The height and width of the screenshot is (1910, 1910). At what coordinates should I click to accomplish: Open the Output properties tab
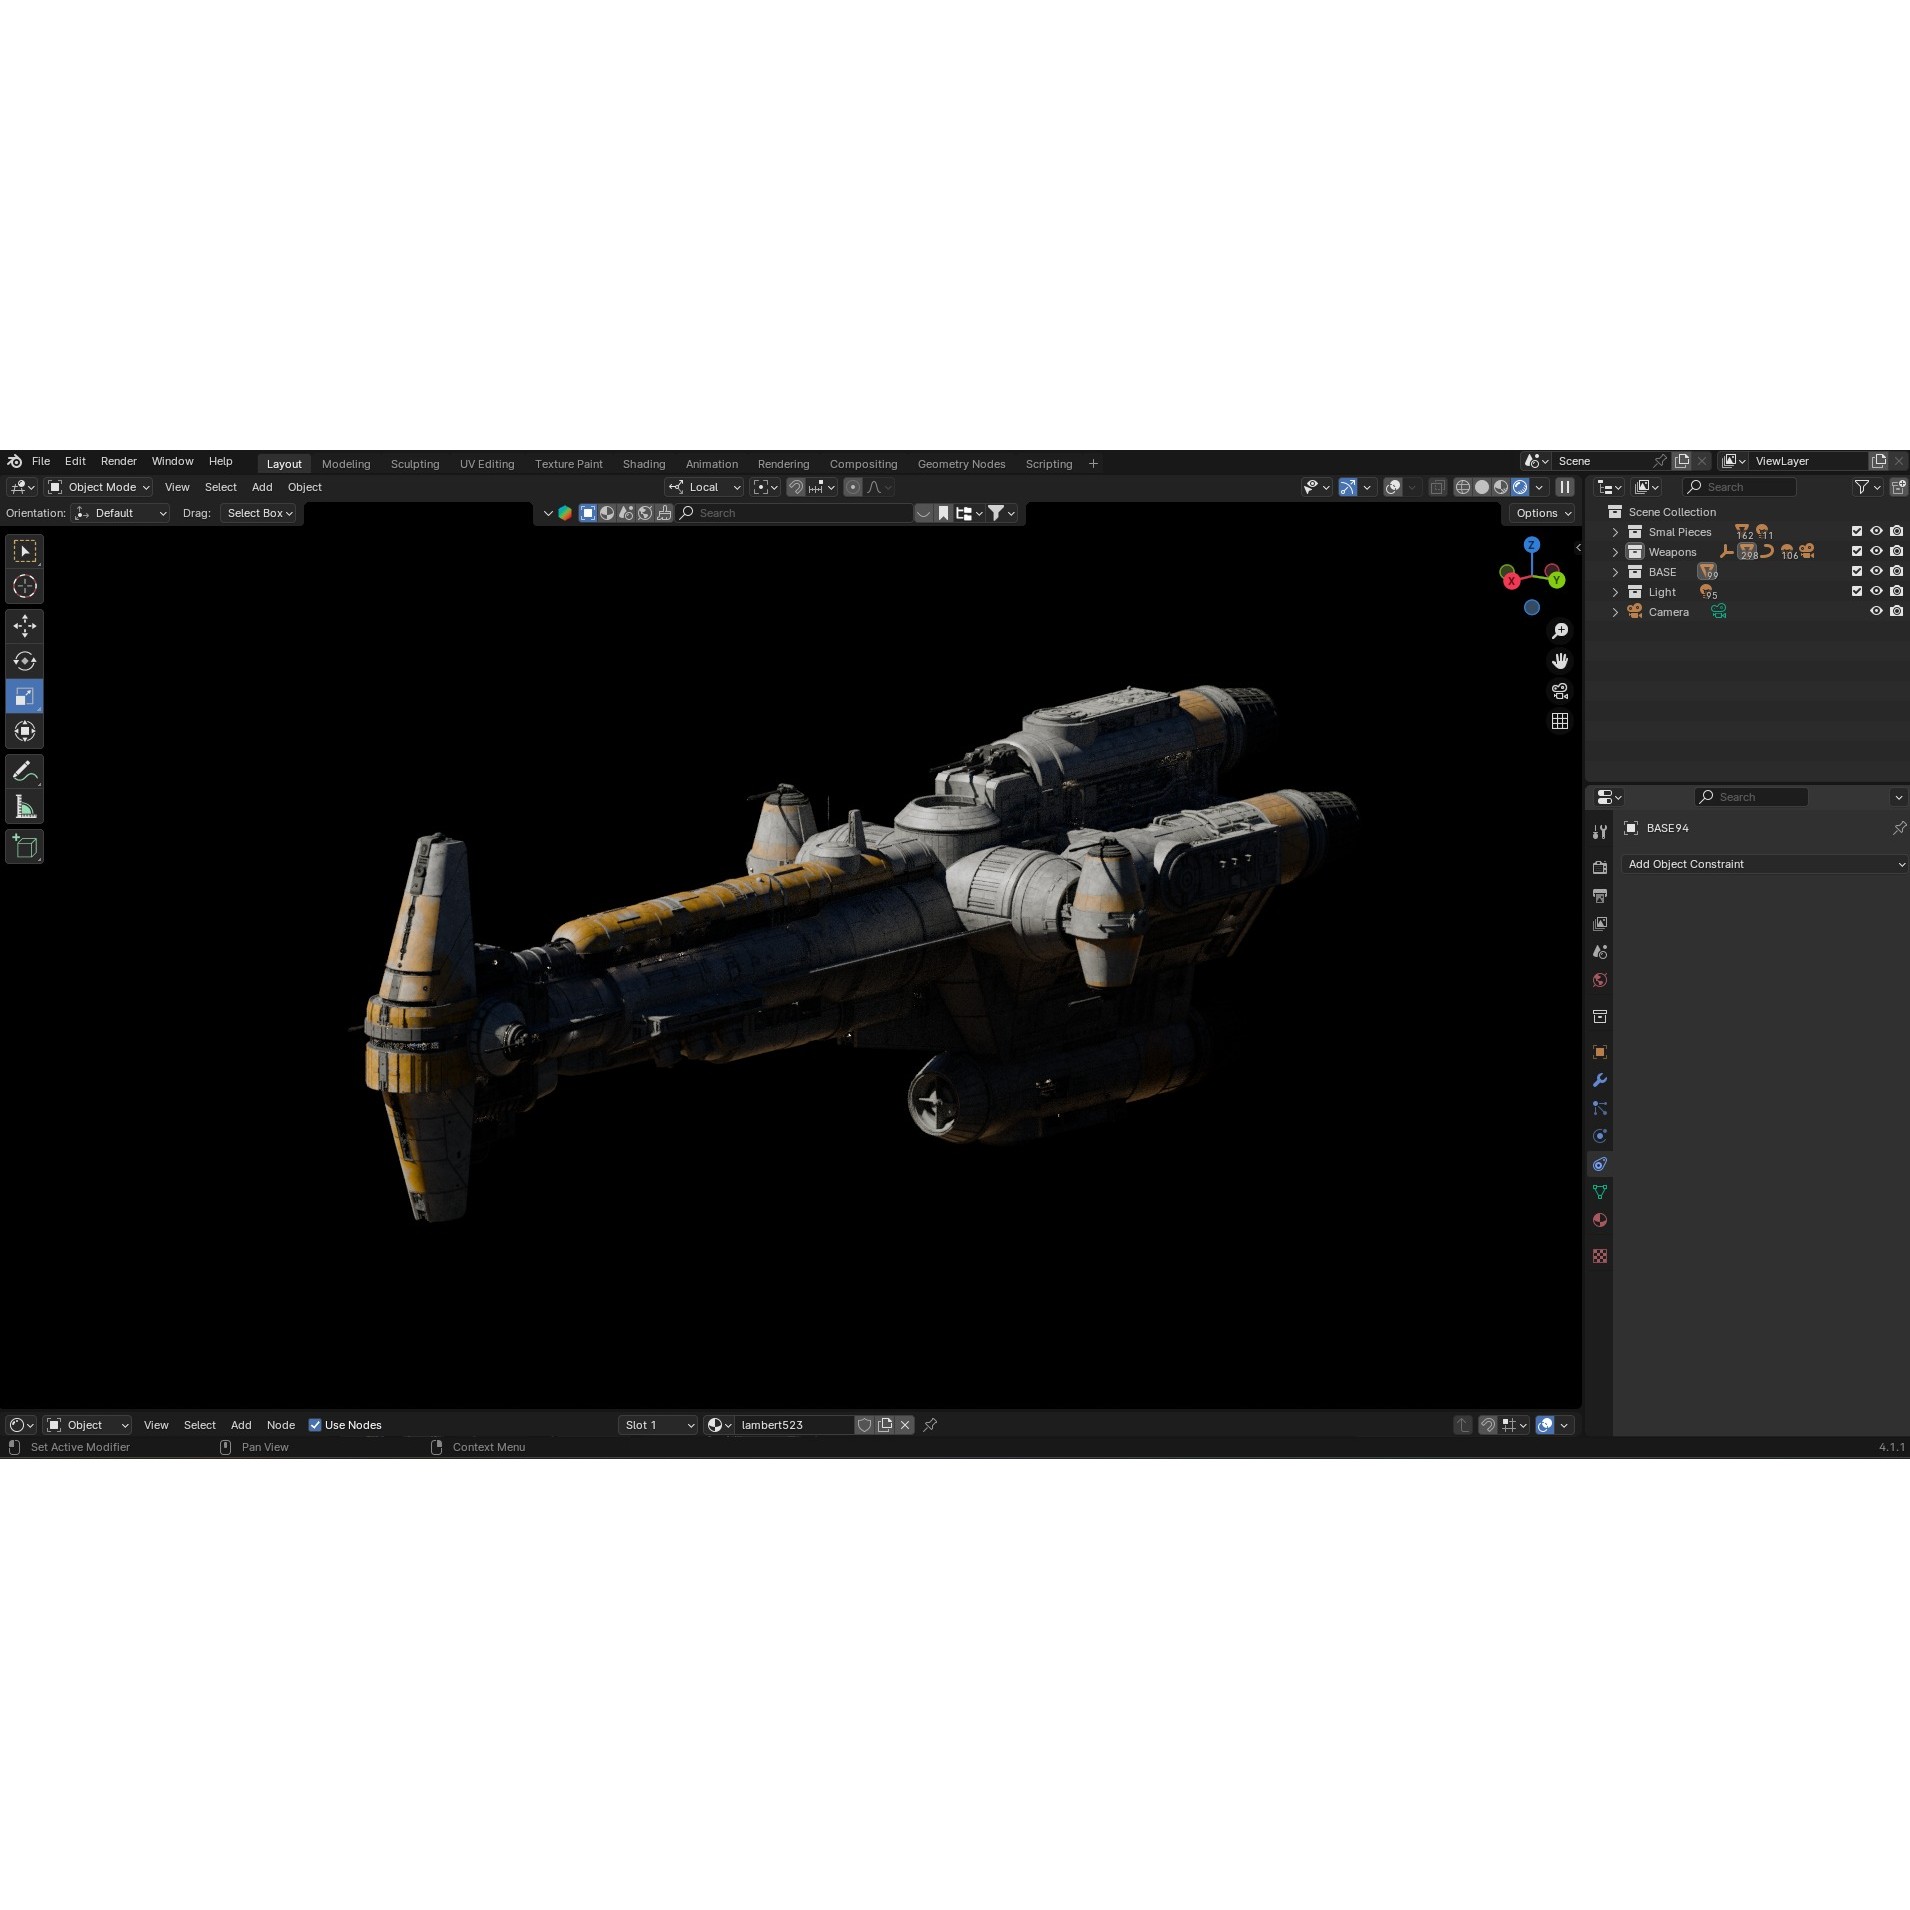pyautogui.click(x=1600, y=895)
